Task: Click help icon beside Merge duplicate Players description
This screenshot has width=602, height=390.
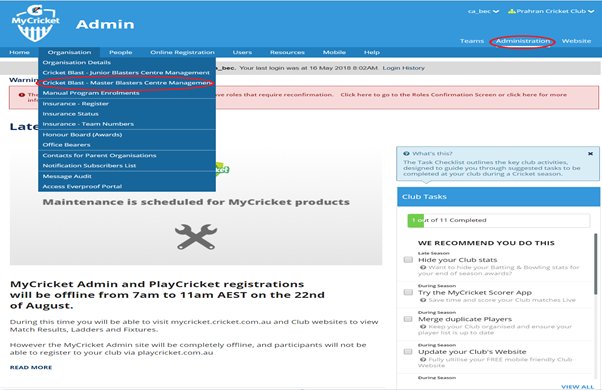Action: tap(423, 327)
